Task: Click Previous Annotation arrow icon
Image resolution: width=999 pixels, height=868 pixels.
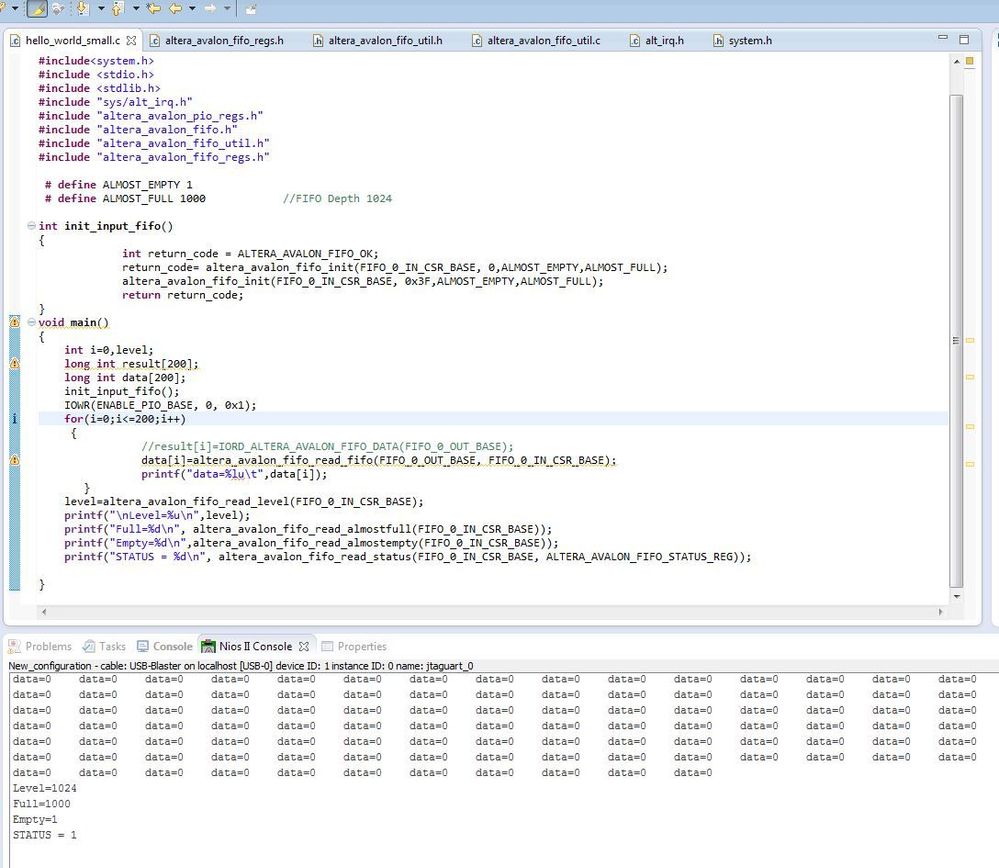Action: pos(117,9)
